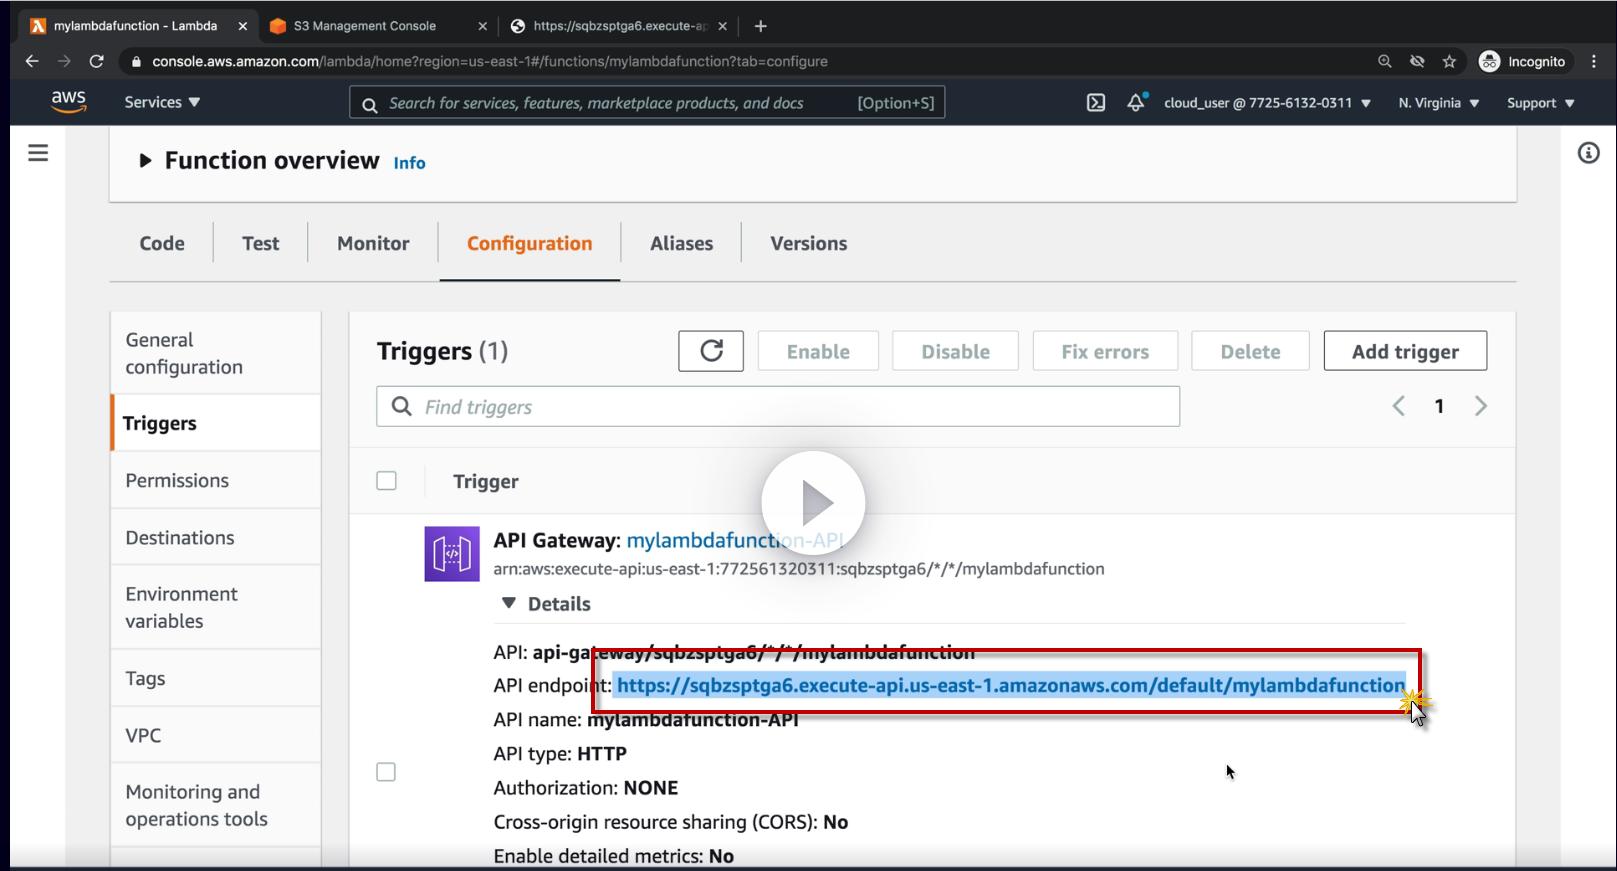This screenshot has height=871, width=1617.
Task: Switch to the Code tab
Action: coord(162,243)
